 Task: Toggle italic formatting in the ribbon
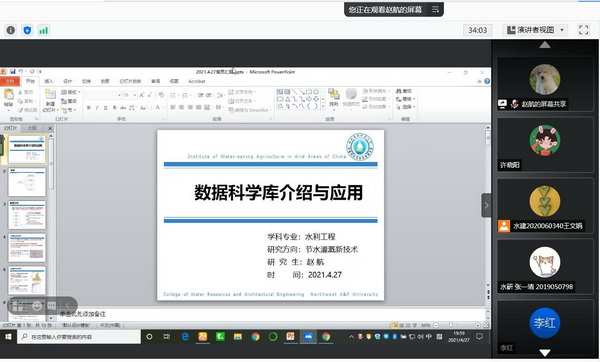pos(97,108)
